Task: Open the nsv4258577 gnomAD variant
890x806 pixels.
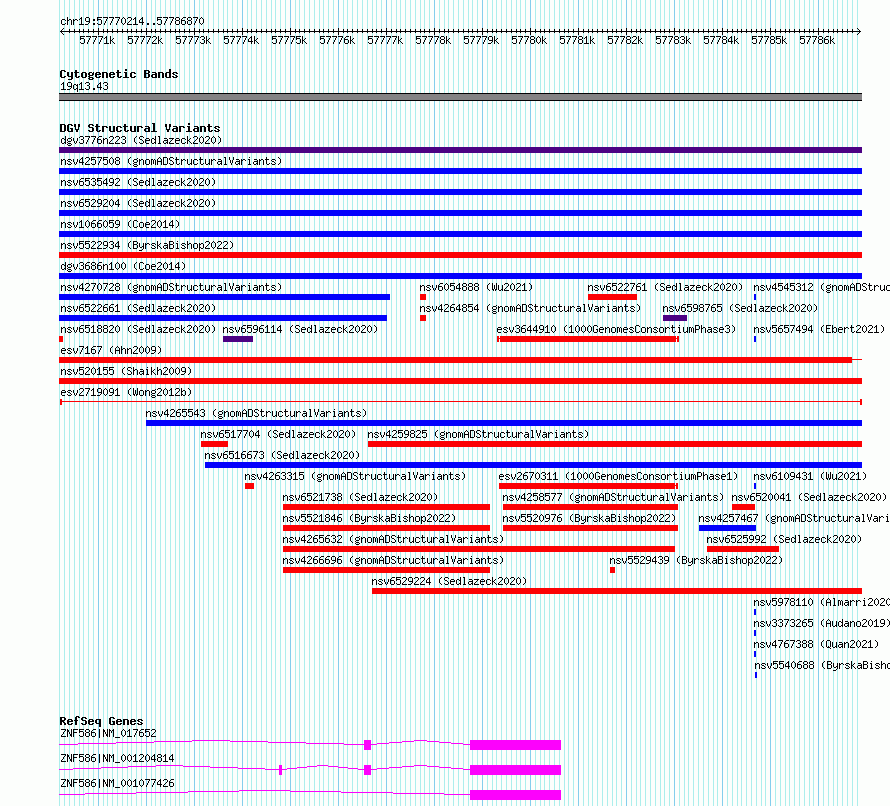Action: coord(613,497)
